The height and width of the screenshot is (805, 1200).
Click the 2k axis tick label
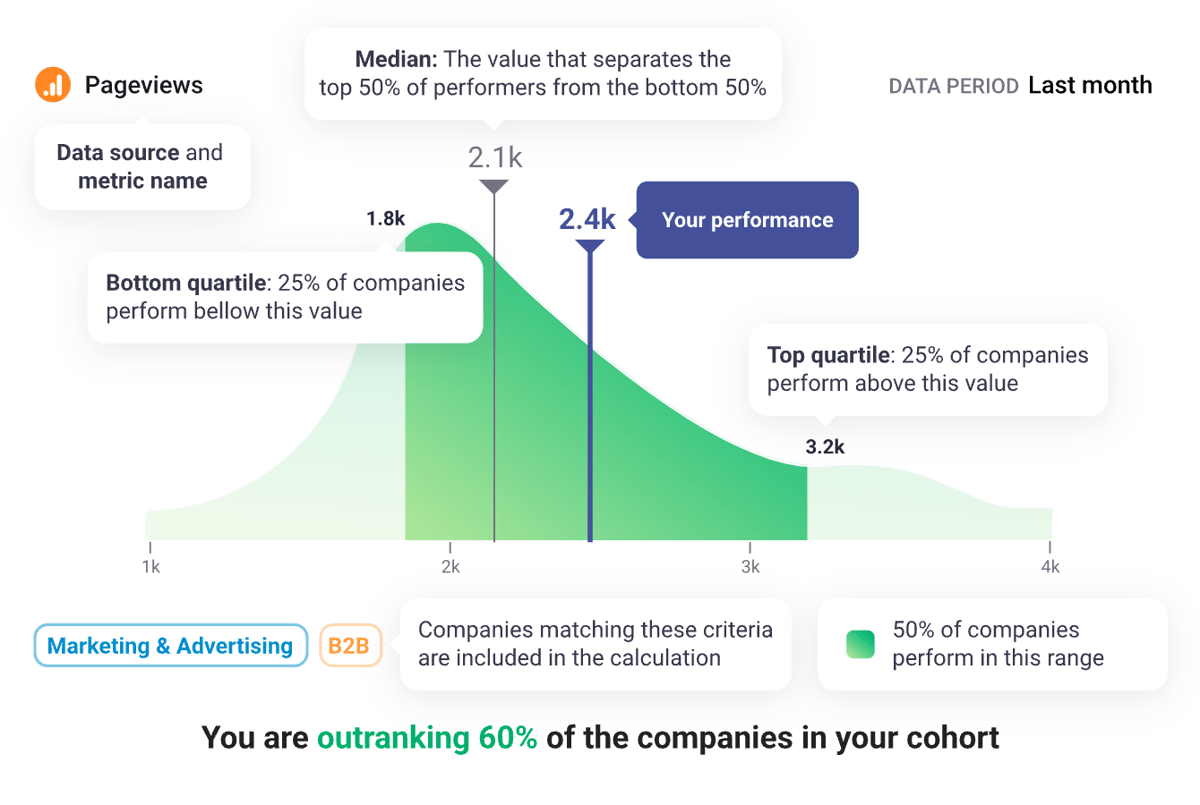tap(450, 567)
